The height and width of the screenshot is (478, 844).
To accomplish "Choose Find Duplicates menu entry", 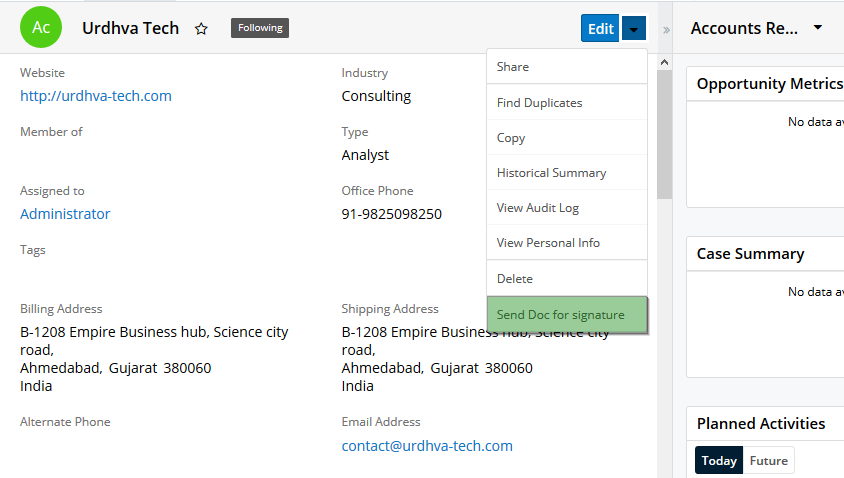I will [x=567, y=102].
